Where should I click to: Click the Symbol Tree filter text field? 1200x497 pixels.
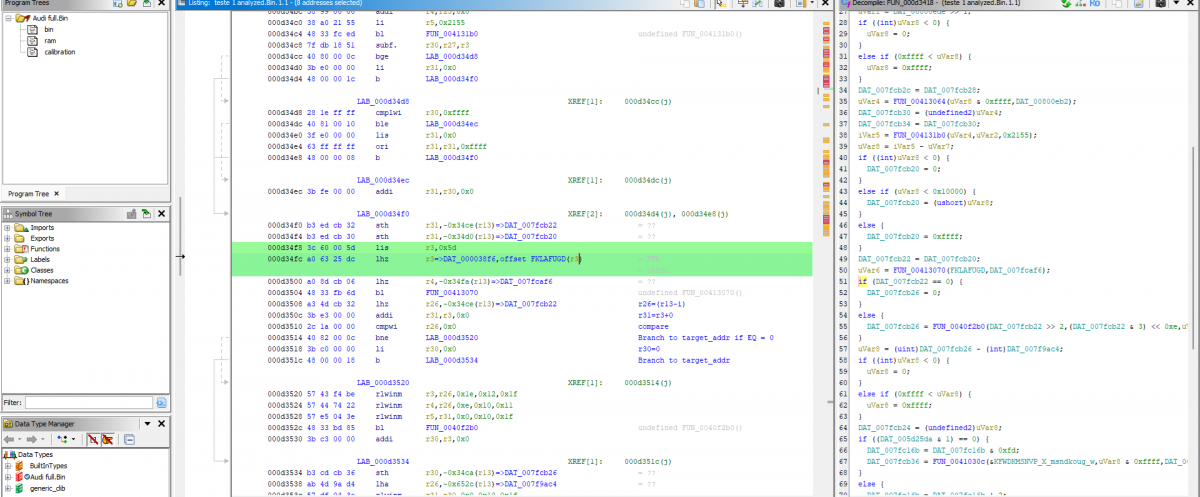(x=87, y=402)
